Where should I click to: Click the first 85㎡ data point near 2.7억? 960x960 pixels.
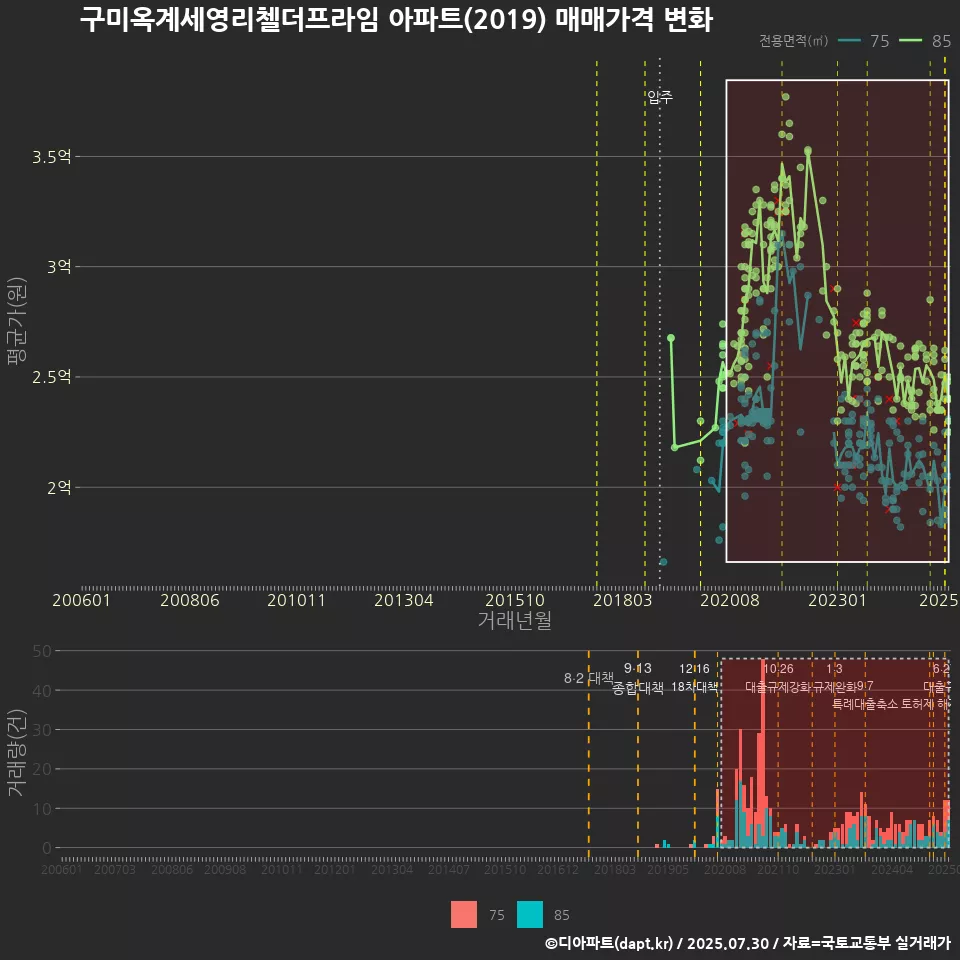[671, 338]
